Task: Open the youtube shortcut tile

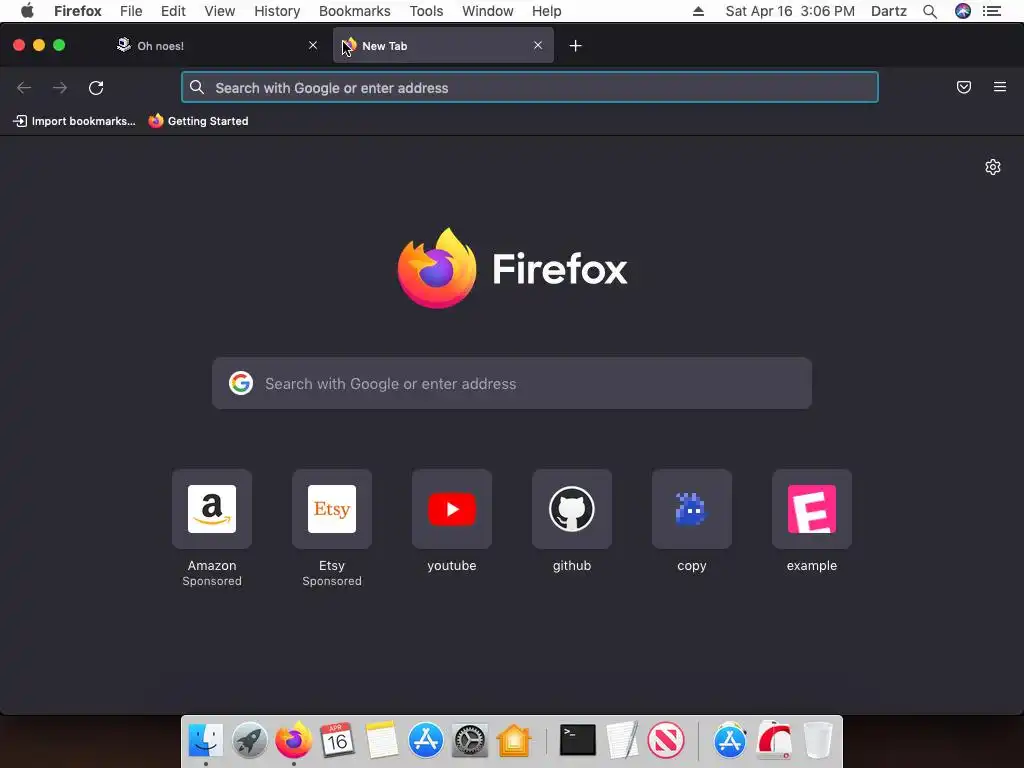Action: 452,509
